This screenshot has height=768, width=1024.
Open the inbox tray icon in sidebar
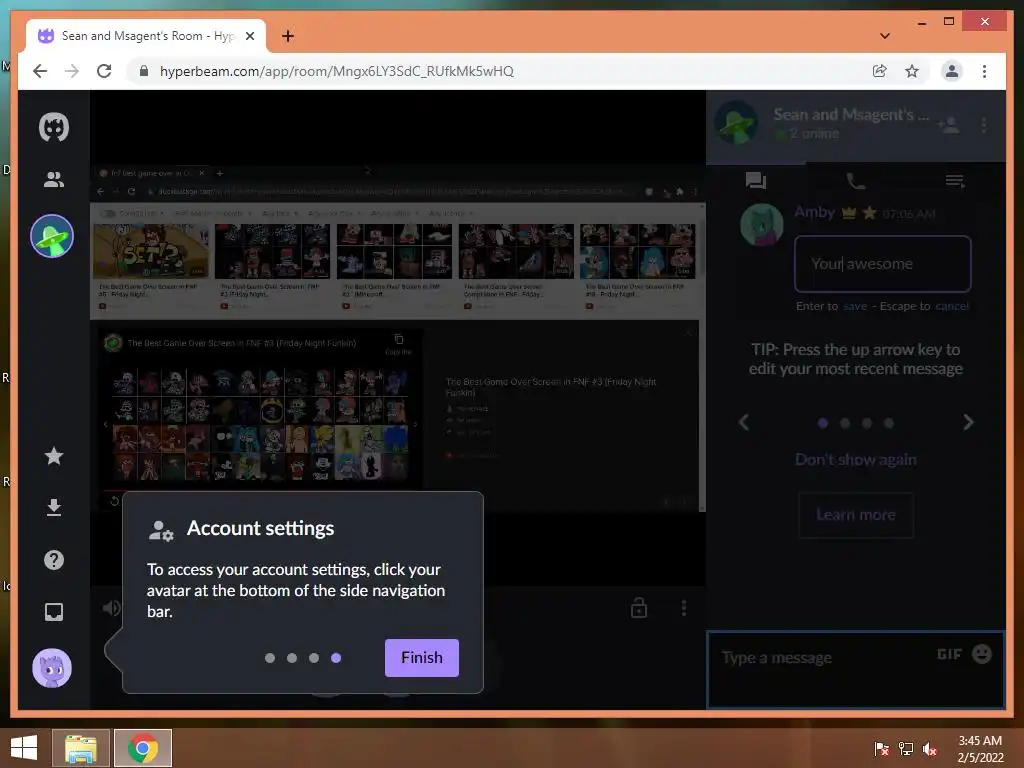(54, 612)
